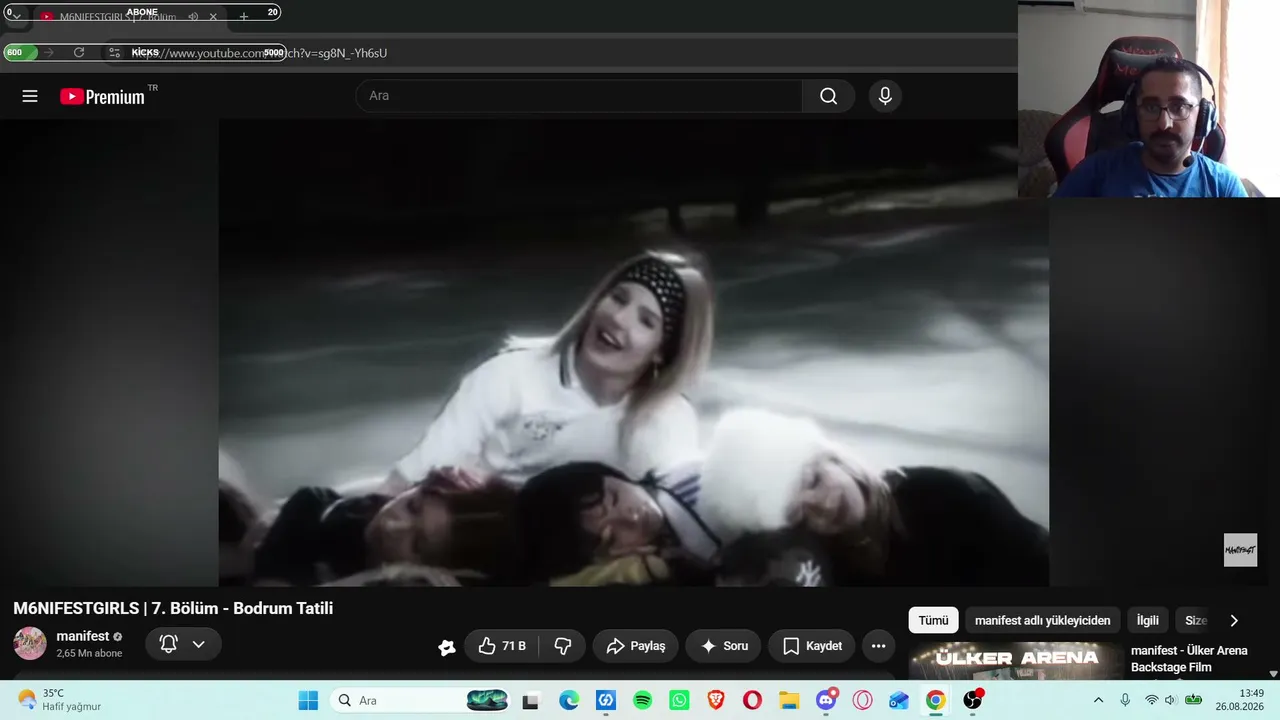Screen dimensions: 1280x720
Task: Reload the page with the browser refresh icon
Action: tap(79, 53)
